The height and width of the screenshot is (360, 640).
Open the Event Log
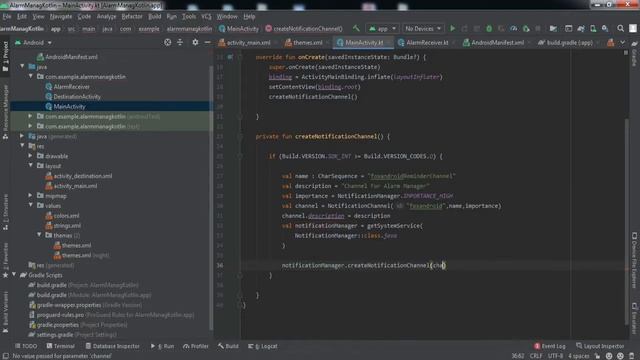[x=550, y=346]
